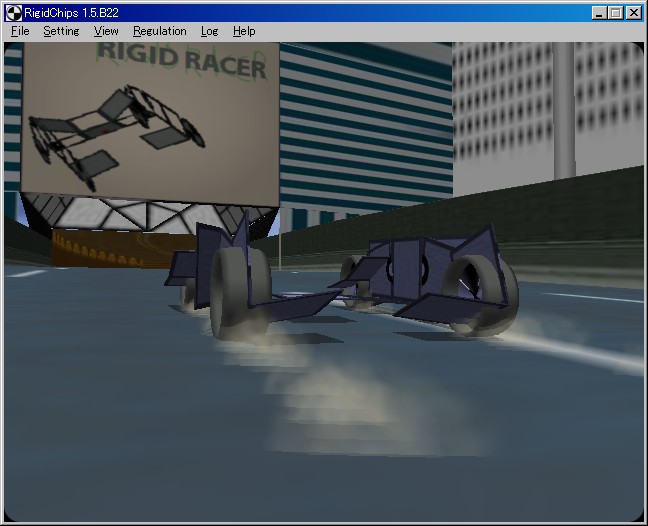The width and height of the screenshot is (648, 526).
Task: Open the Log menu
Action: 209,31
